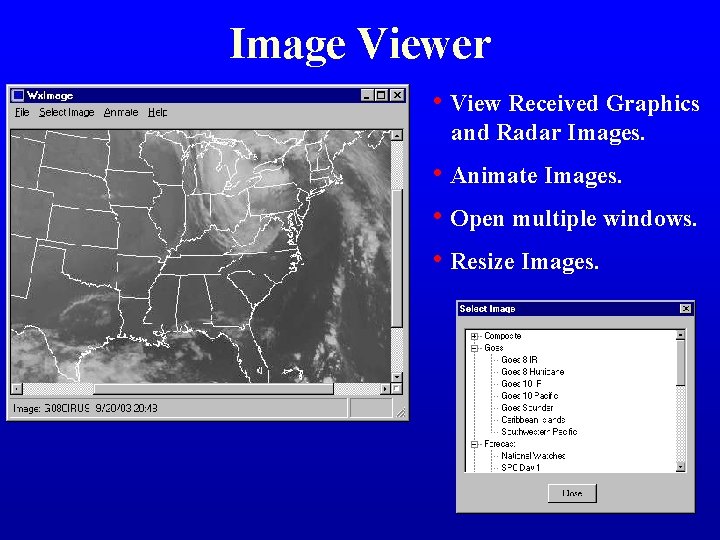Screen dimensions: 720x540
Task: Minimize the WxImage window
Action: [366, 96]
